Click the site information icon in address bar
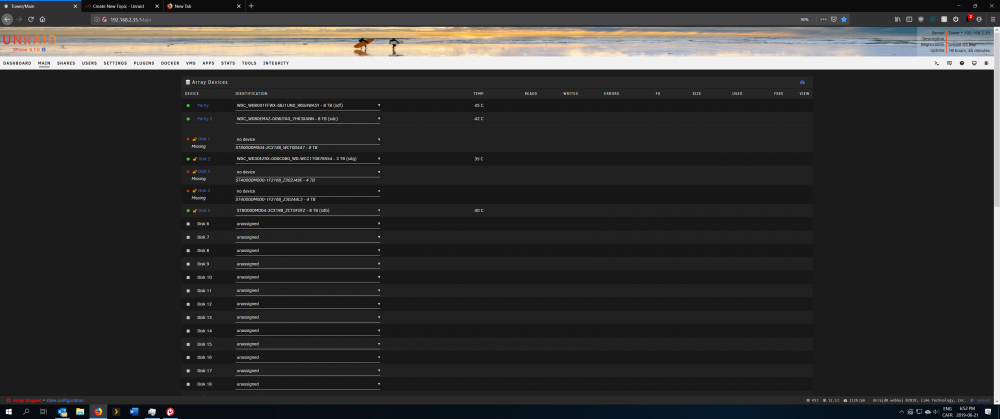 coord(98,19)
